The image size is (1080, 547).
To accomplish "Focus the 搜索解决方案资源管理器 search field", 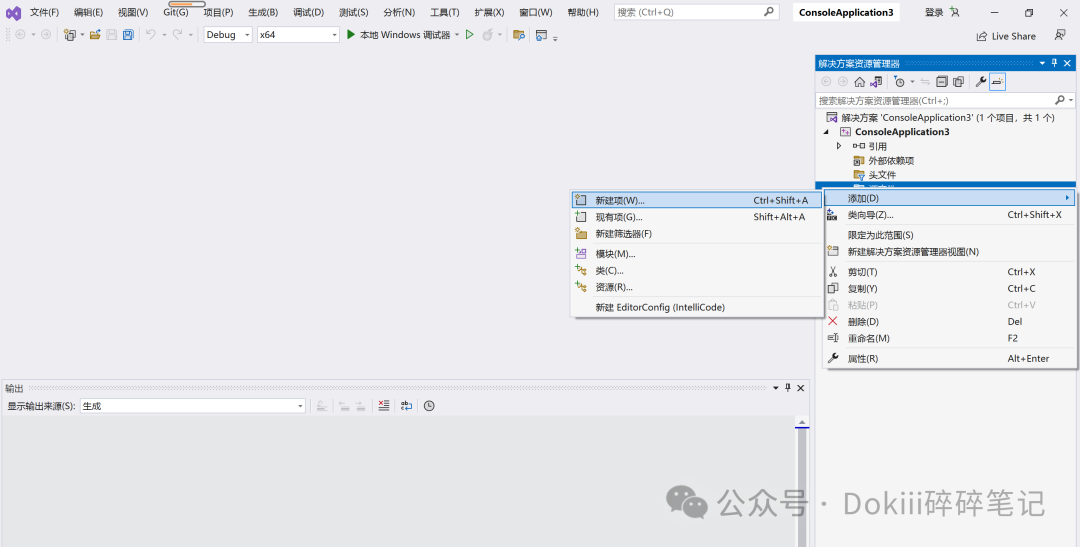I will [935, 100].
